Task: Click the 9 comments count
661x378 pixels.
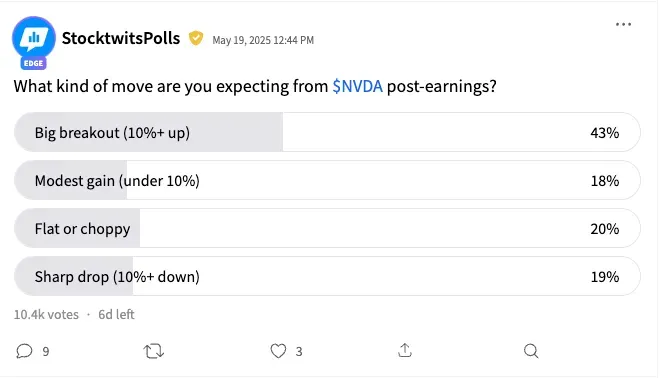Action: point(46,351)
